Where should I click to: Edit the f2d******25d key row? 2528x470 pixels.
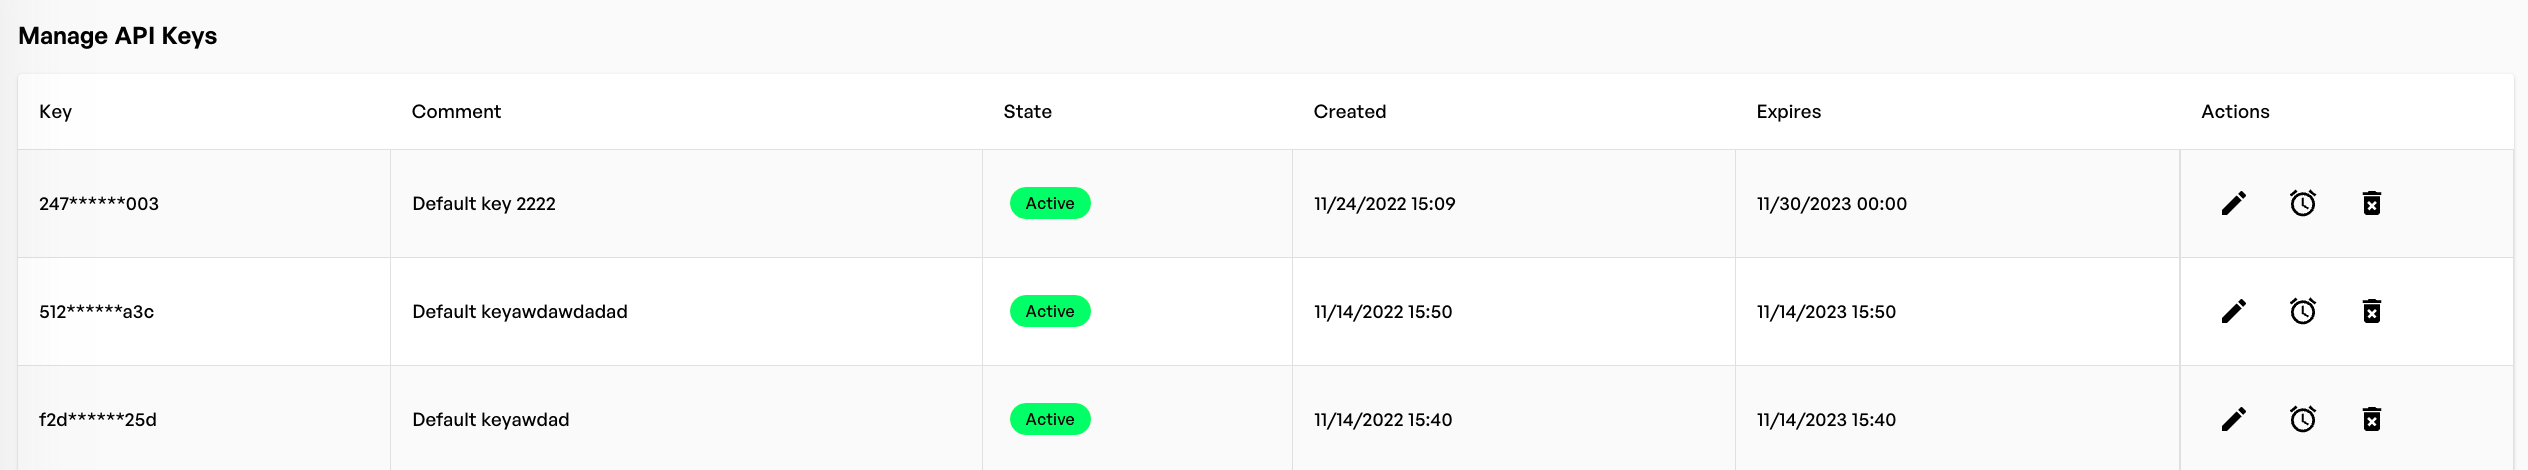click(2233, 420)
